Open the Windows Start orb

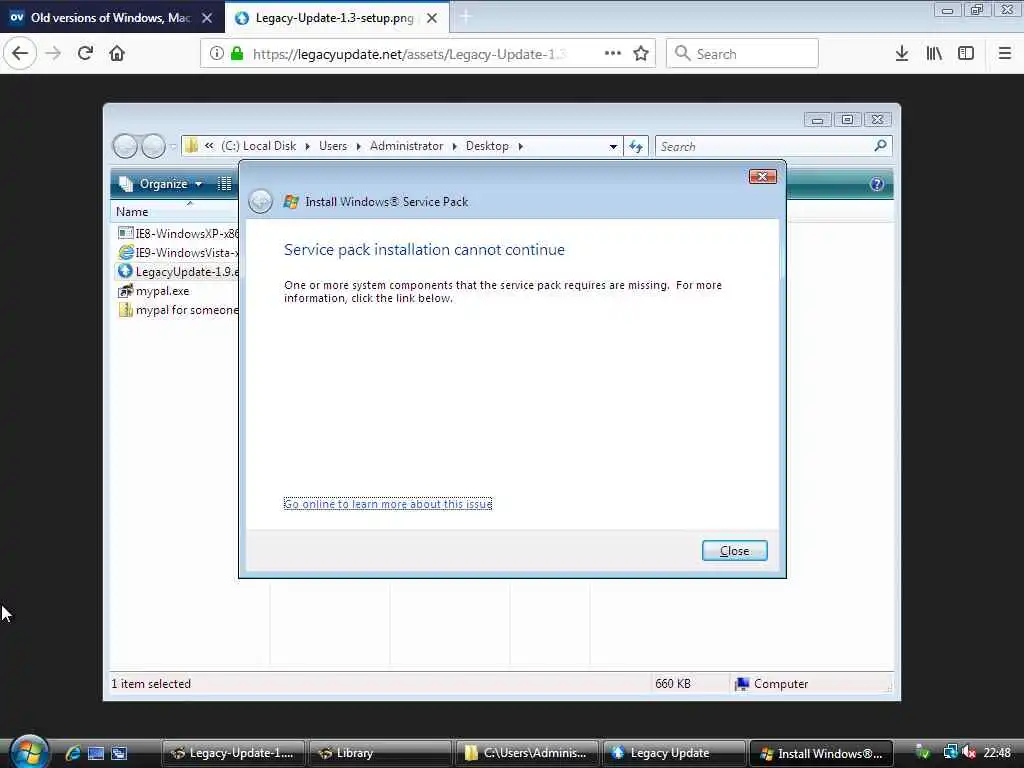point(29,752)
